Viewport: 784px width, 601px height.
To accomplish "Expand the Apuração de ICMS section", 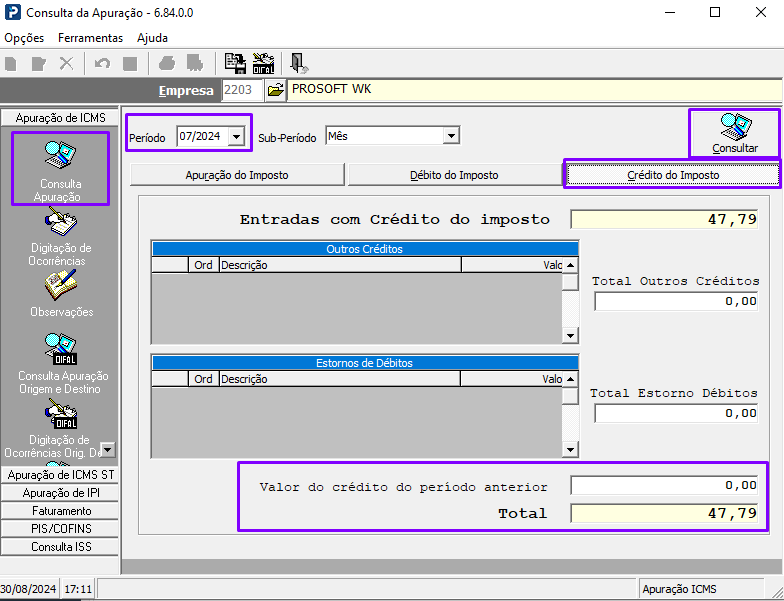I will [x=60, y=118].
